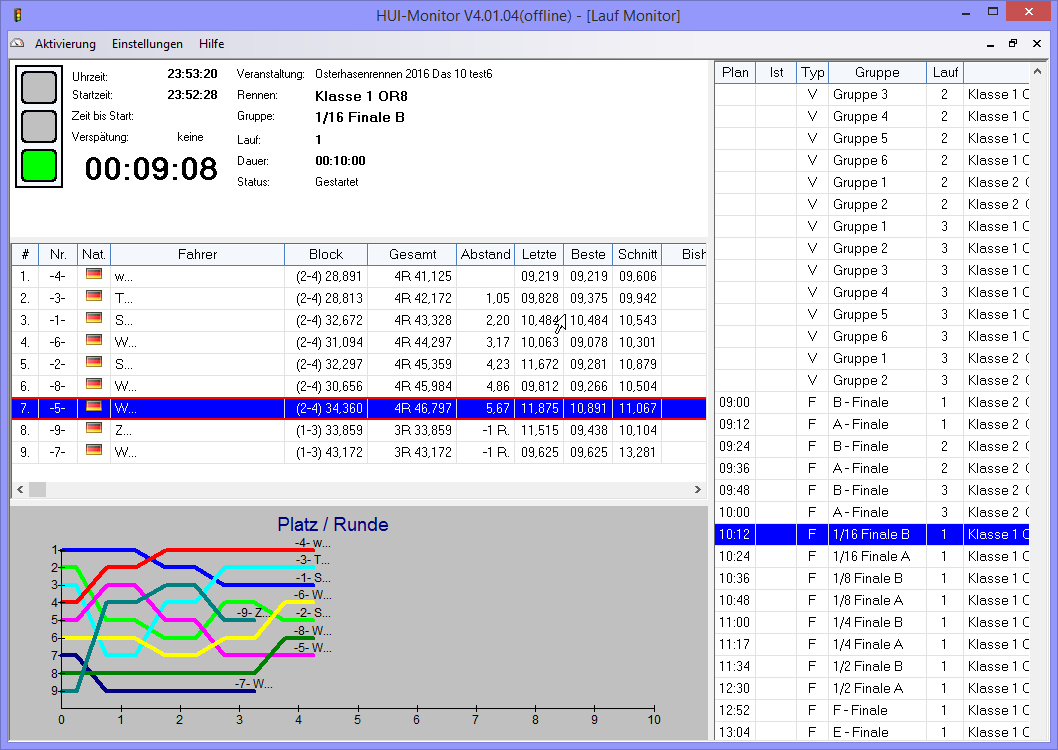This screenshot has width=1058, height=750.
Task: Open the Hilfe menu
Action: click(211, 44)
